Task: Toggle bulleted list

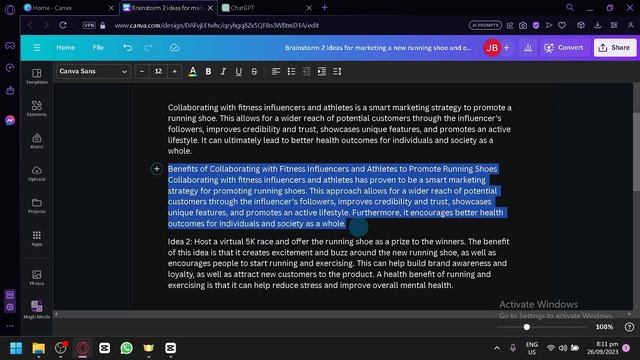Action: 291,72
